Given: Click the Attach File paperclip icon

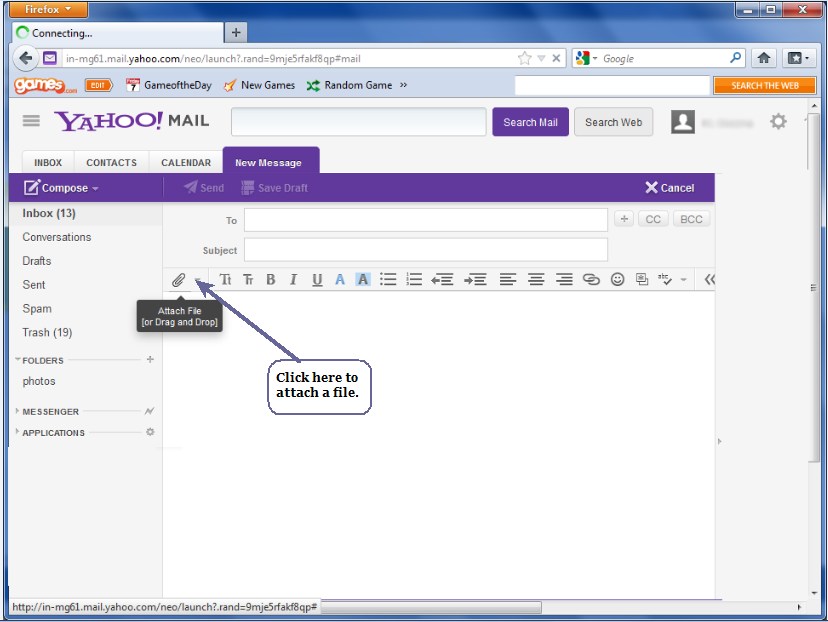Looking at the screenshot, I should click(x=180, y=279).
